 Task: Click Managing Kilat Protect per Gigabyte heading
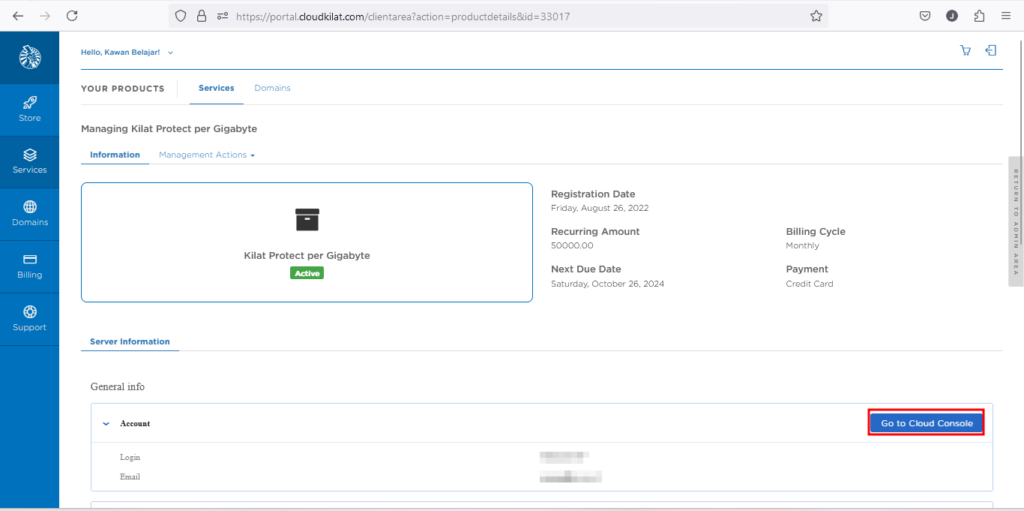tap(169, 129)
